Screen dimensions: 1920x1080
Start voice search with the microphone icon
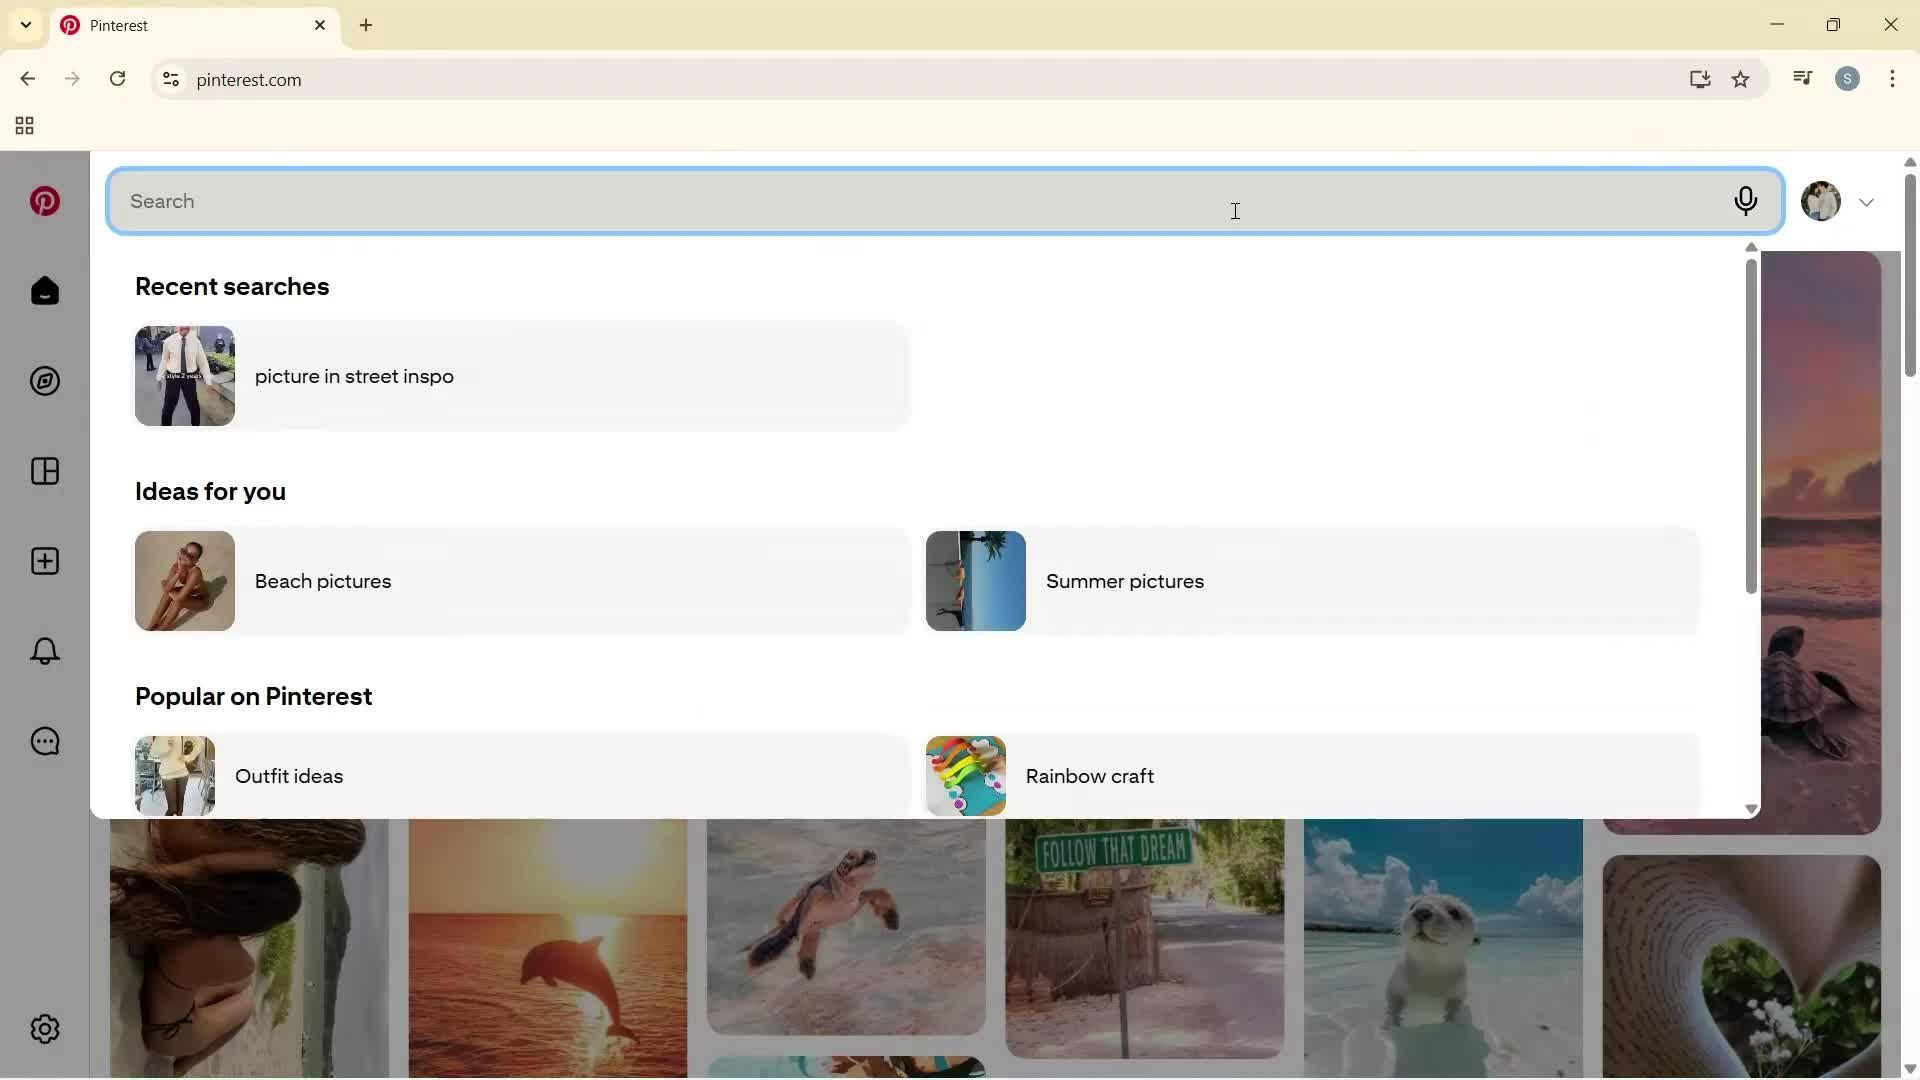1746,201
